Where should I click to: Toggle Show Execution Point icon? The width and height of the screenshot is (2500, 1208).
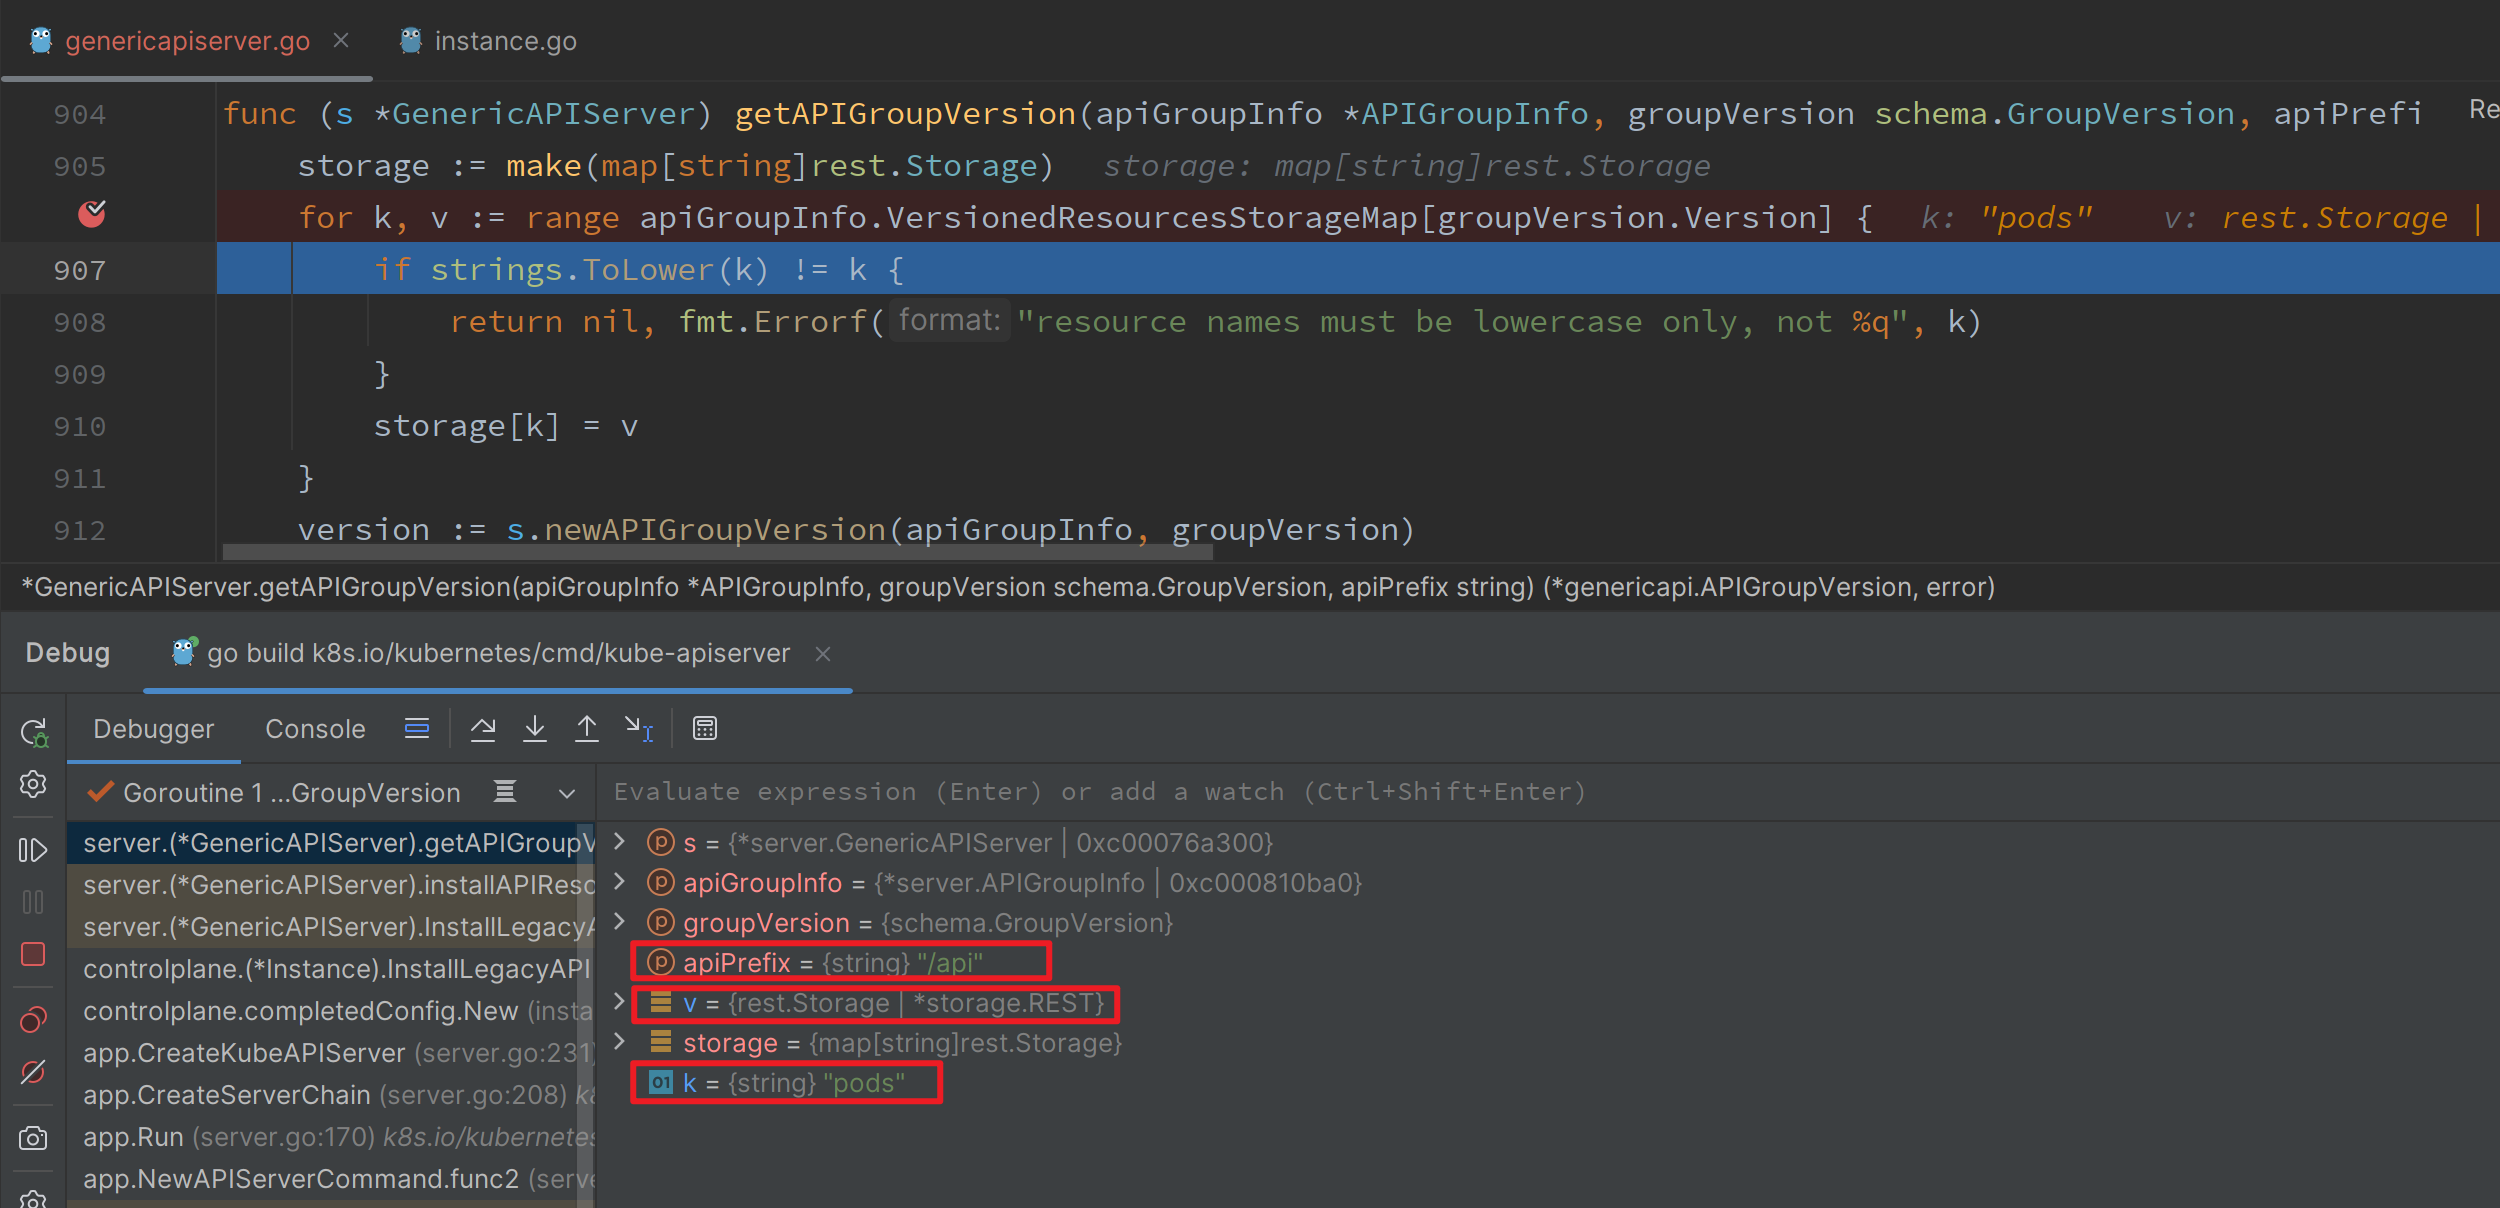coord(417,729)
